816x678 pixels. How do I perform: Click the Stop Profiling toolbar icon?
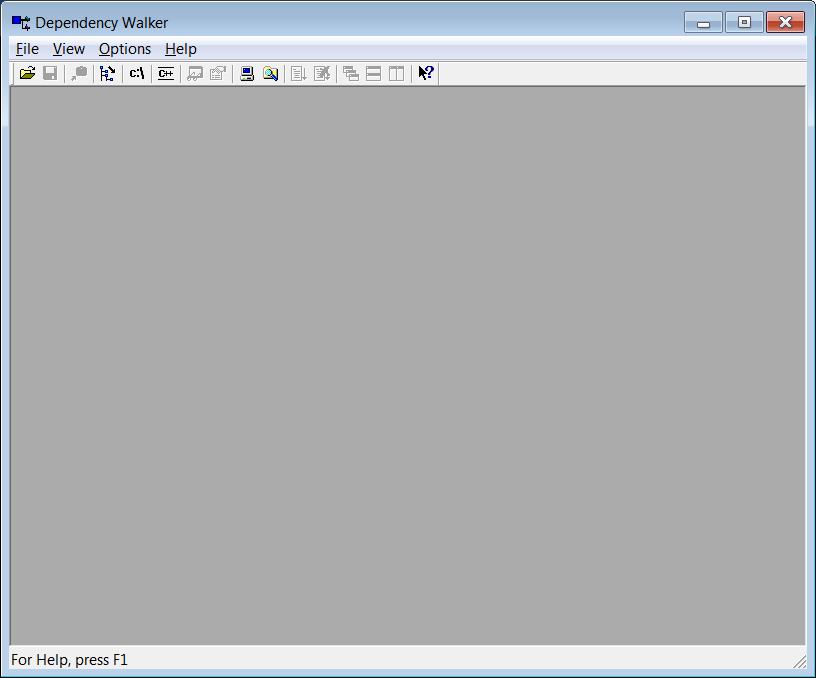coord(322,73)
